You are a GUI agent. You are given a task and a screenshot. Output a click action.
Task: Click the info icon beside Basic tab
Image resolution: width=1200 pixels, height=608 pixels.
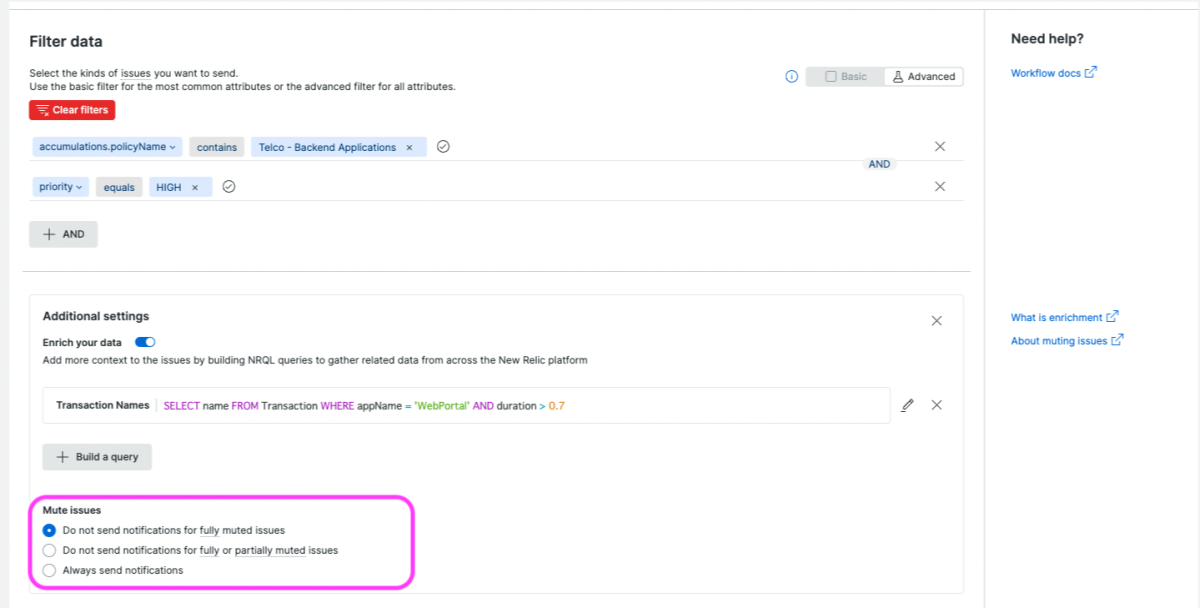(791, 76)
